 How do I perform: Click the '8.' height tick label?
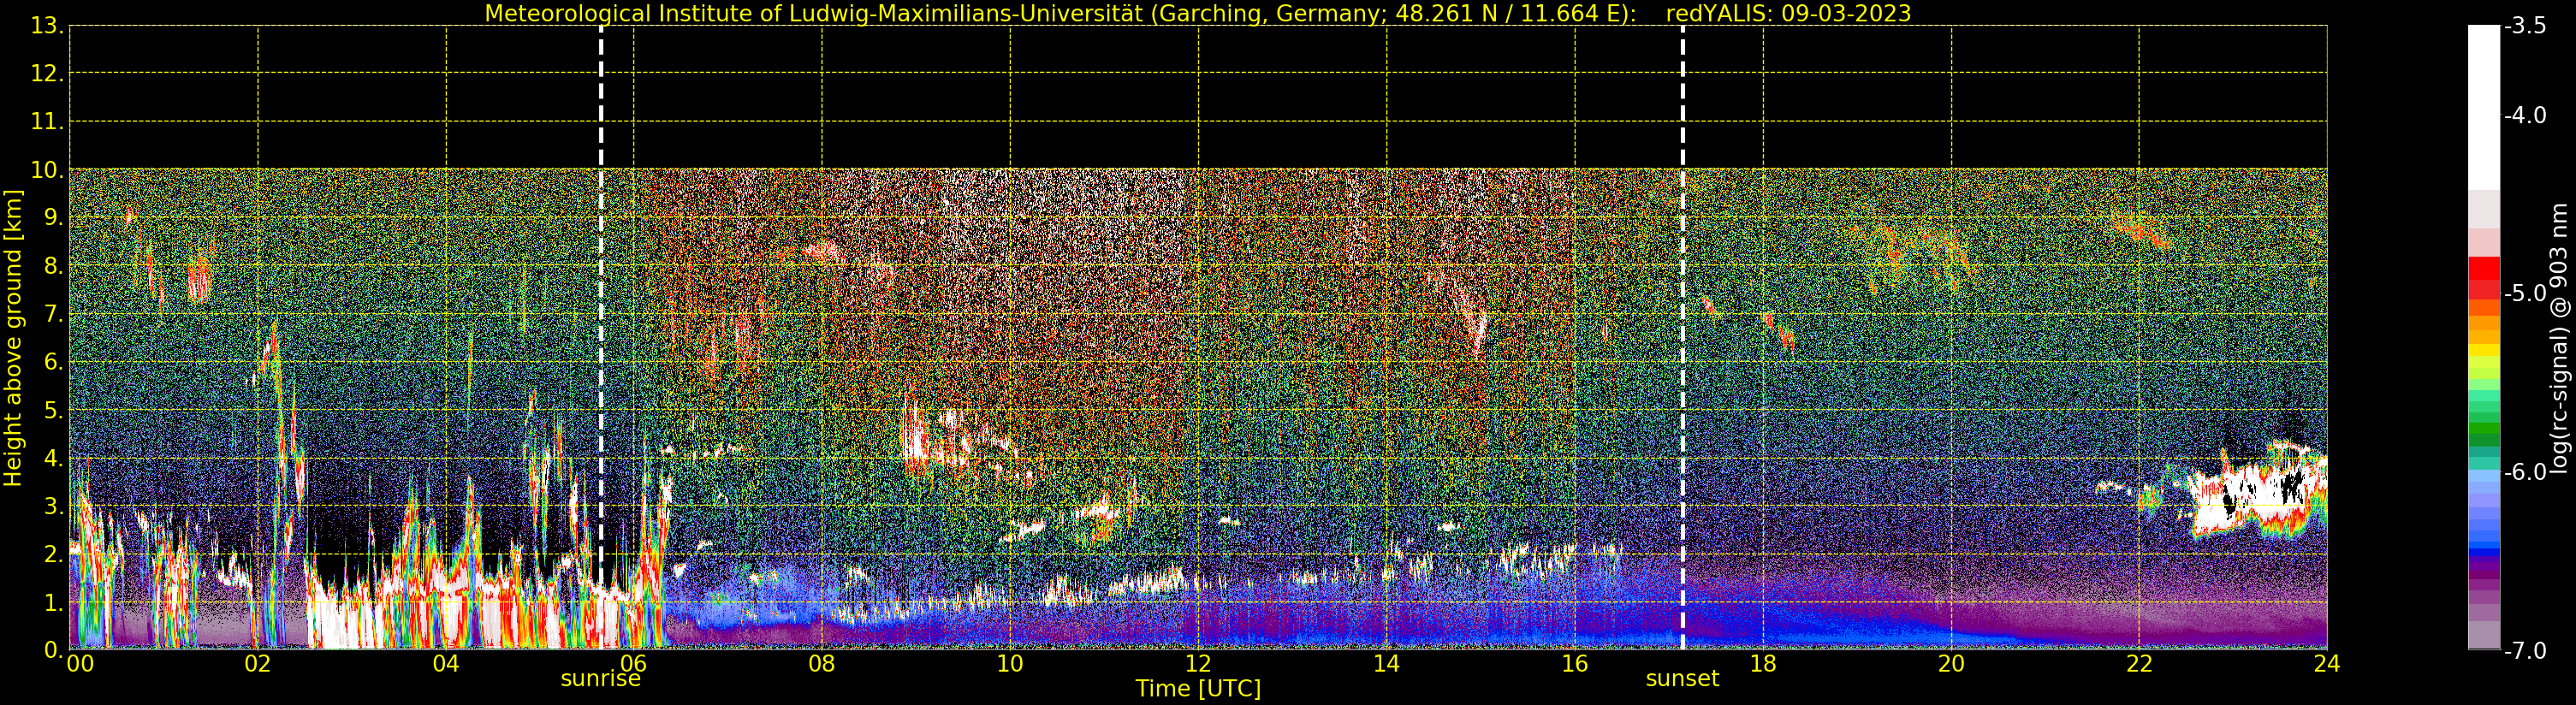tap(54, 266)
